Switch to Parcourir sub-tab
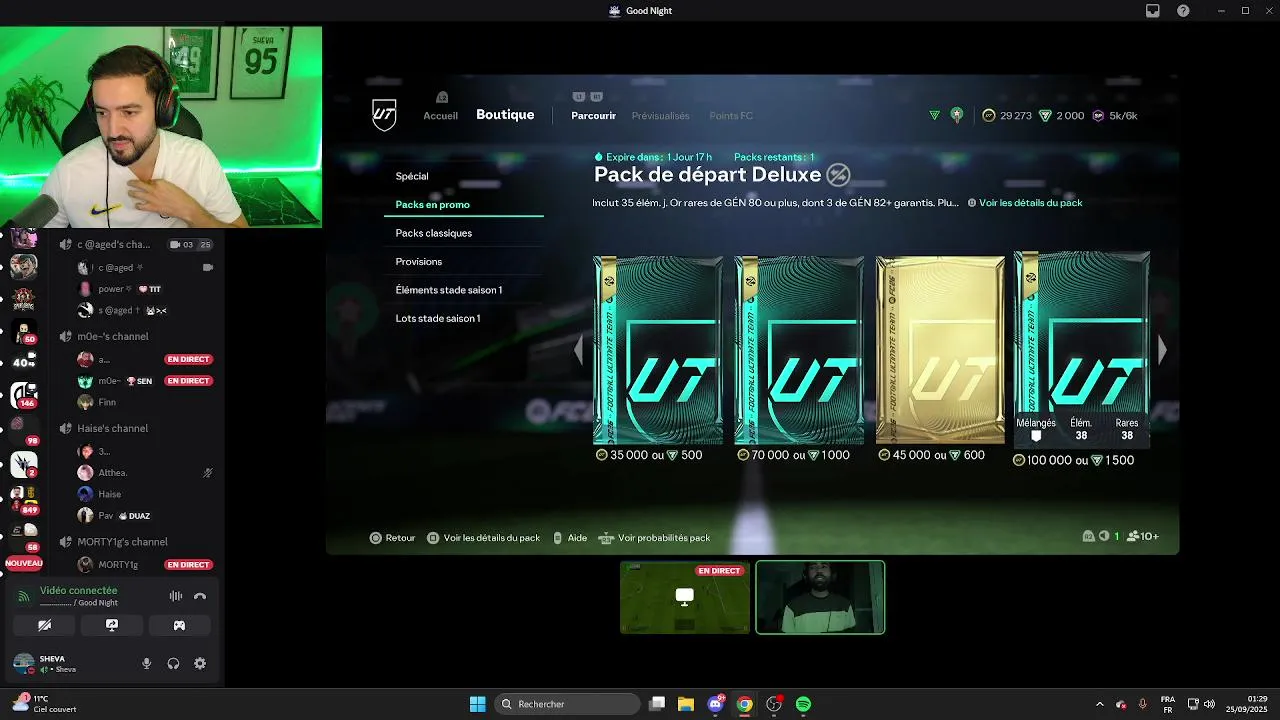 tap(593, 116)
